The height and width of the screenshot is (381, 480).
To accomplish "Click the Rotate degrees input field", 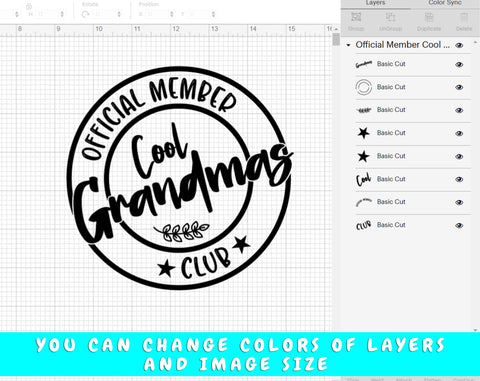I will click(x=104, y=14).
